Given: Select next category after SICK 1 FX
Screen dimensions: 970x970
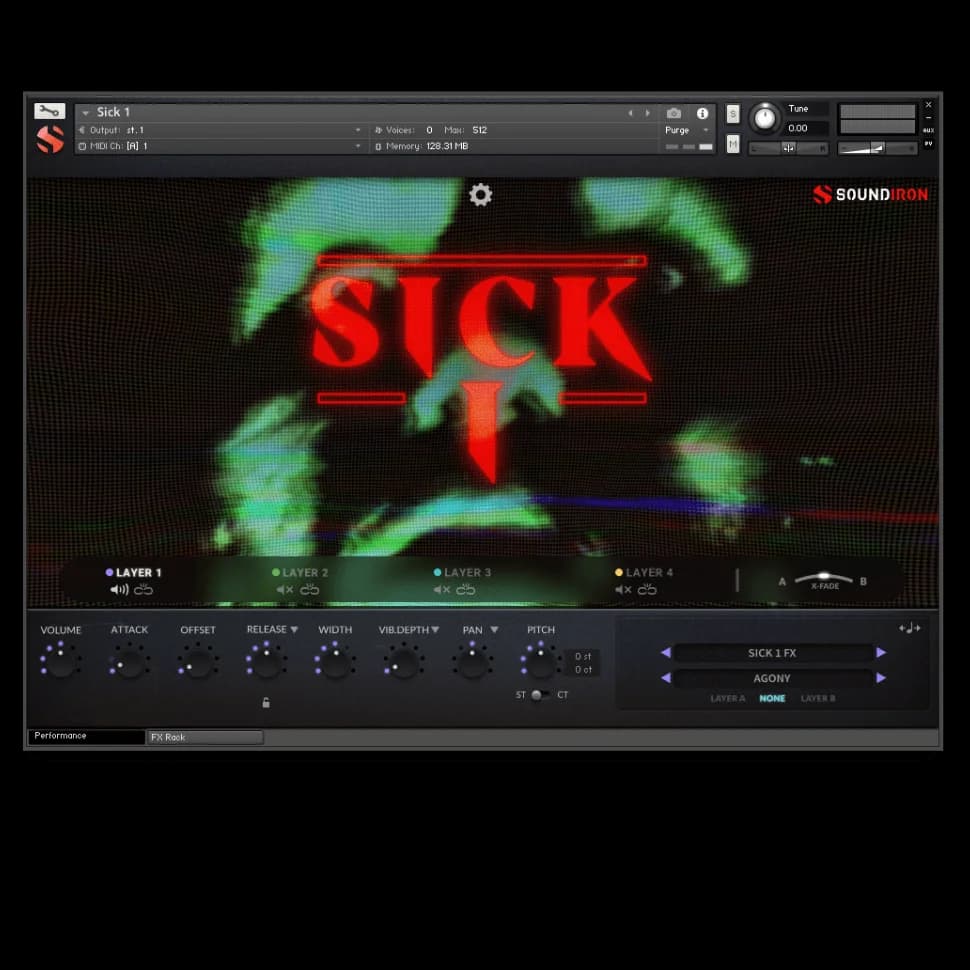Looking at the screenshot, I should point(881,653).
